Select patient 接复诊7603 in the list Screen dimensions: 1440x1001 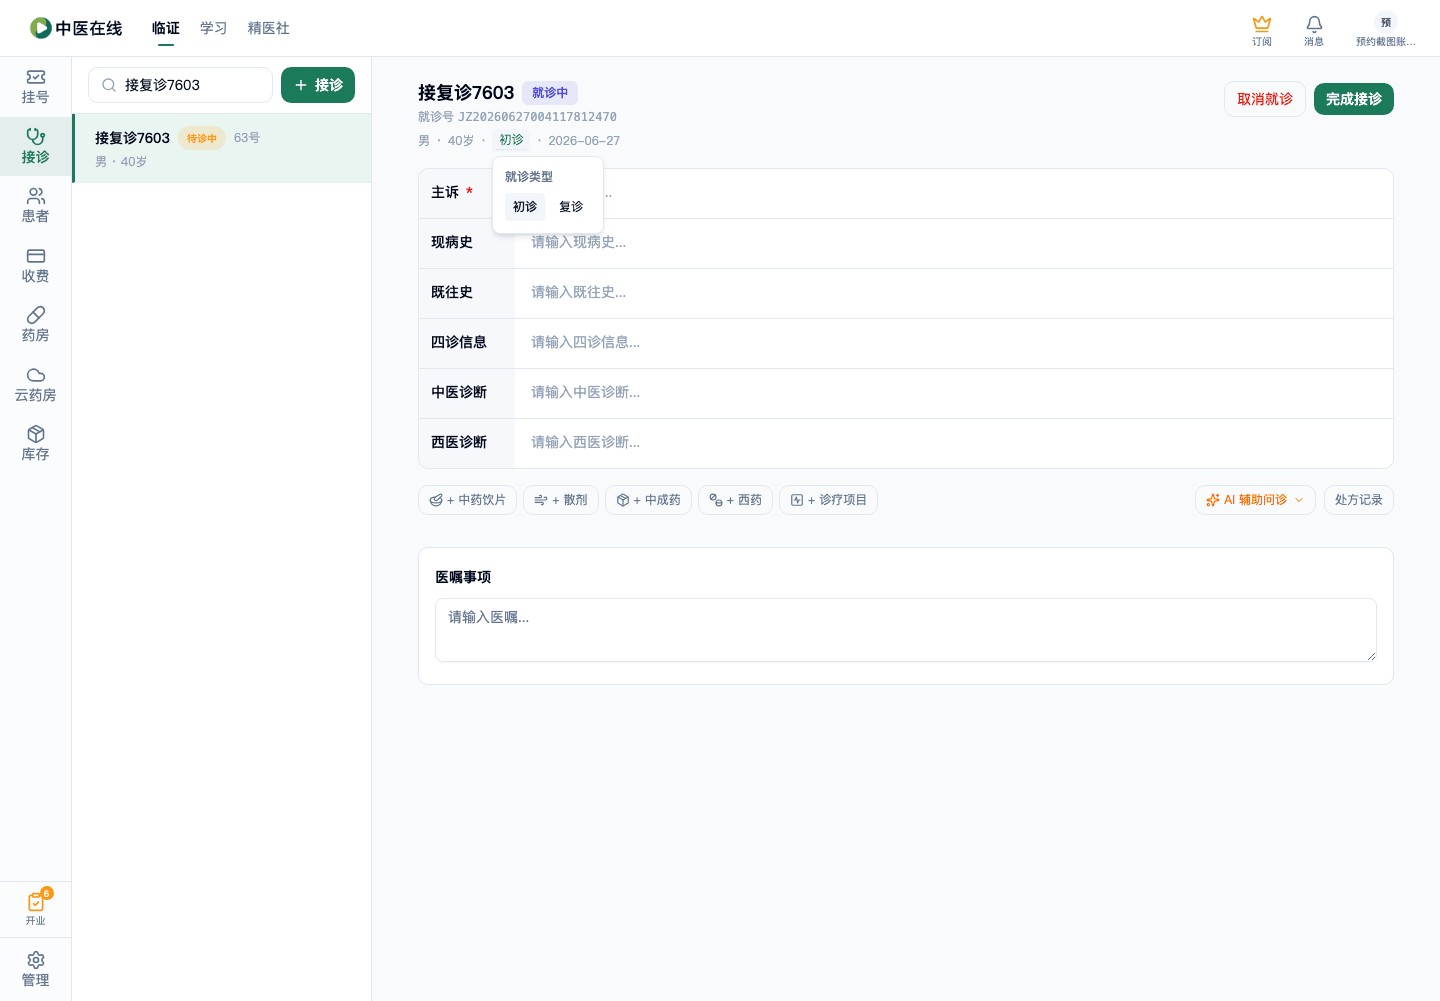pos(222,148)
